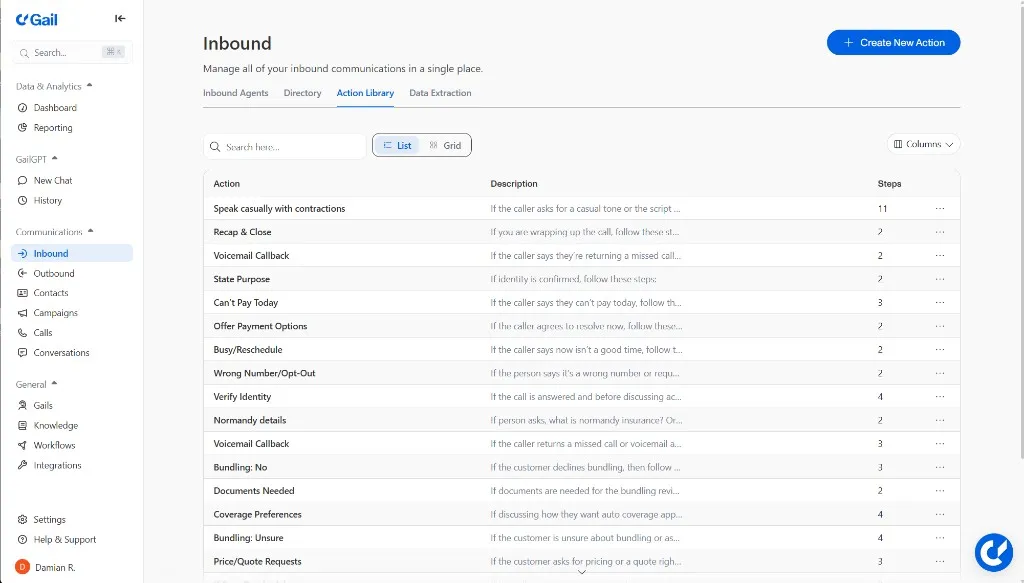1024x583 pixels.
Task: Open Settings
Action: pyautogui.click(x=50, y=520)
